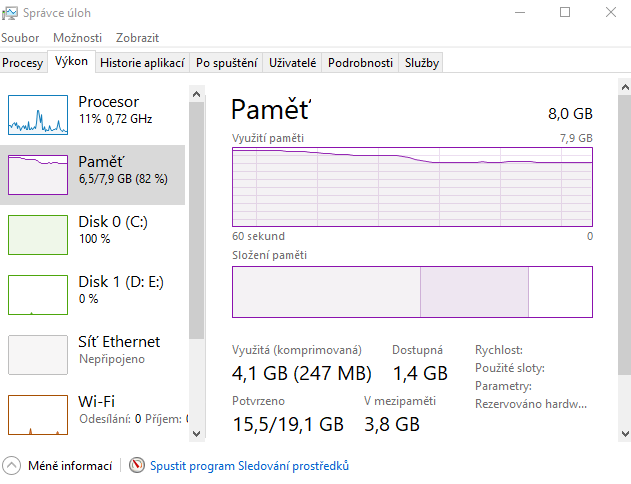Open the Soubor menu
This screenshot has width=631, height=484.
pos(20,37)
